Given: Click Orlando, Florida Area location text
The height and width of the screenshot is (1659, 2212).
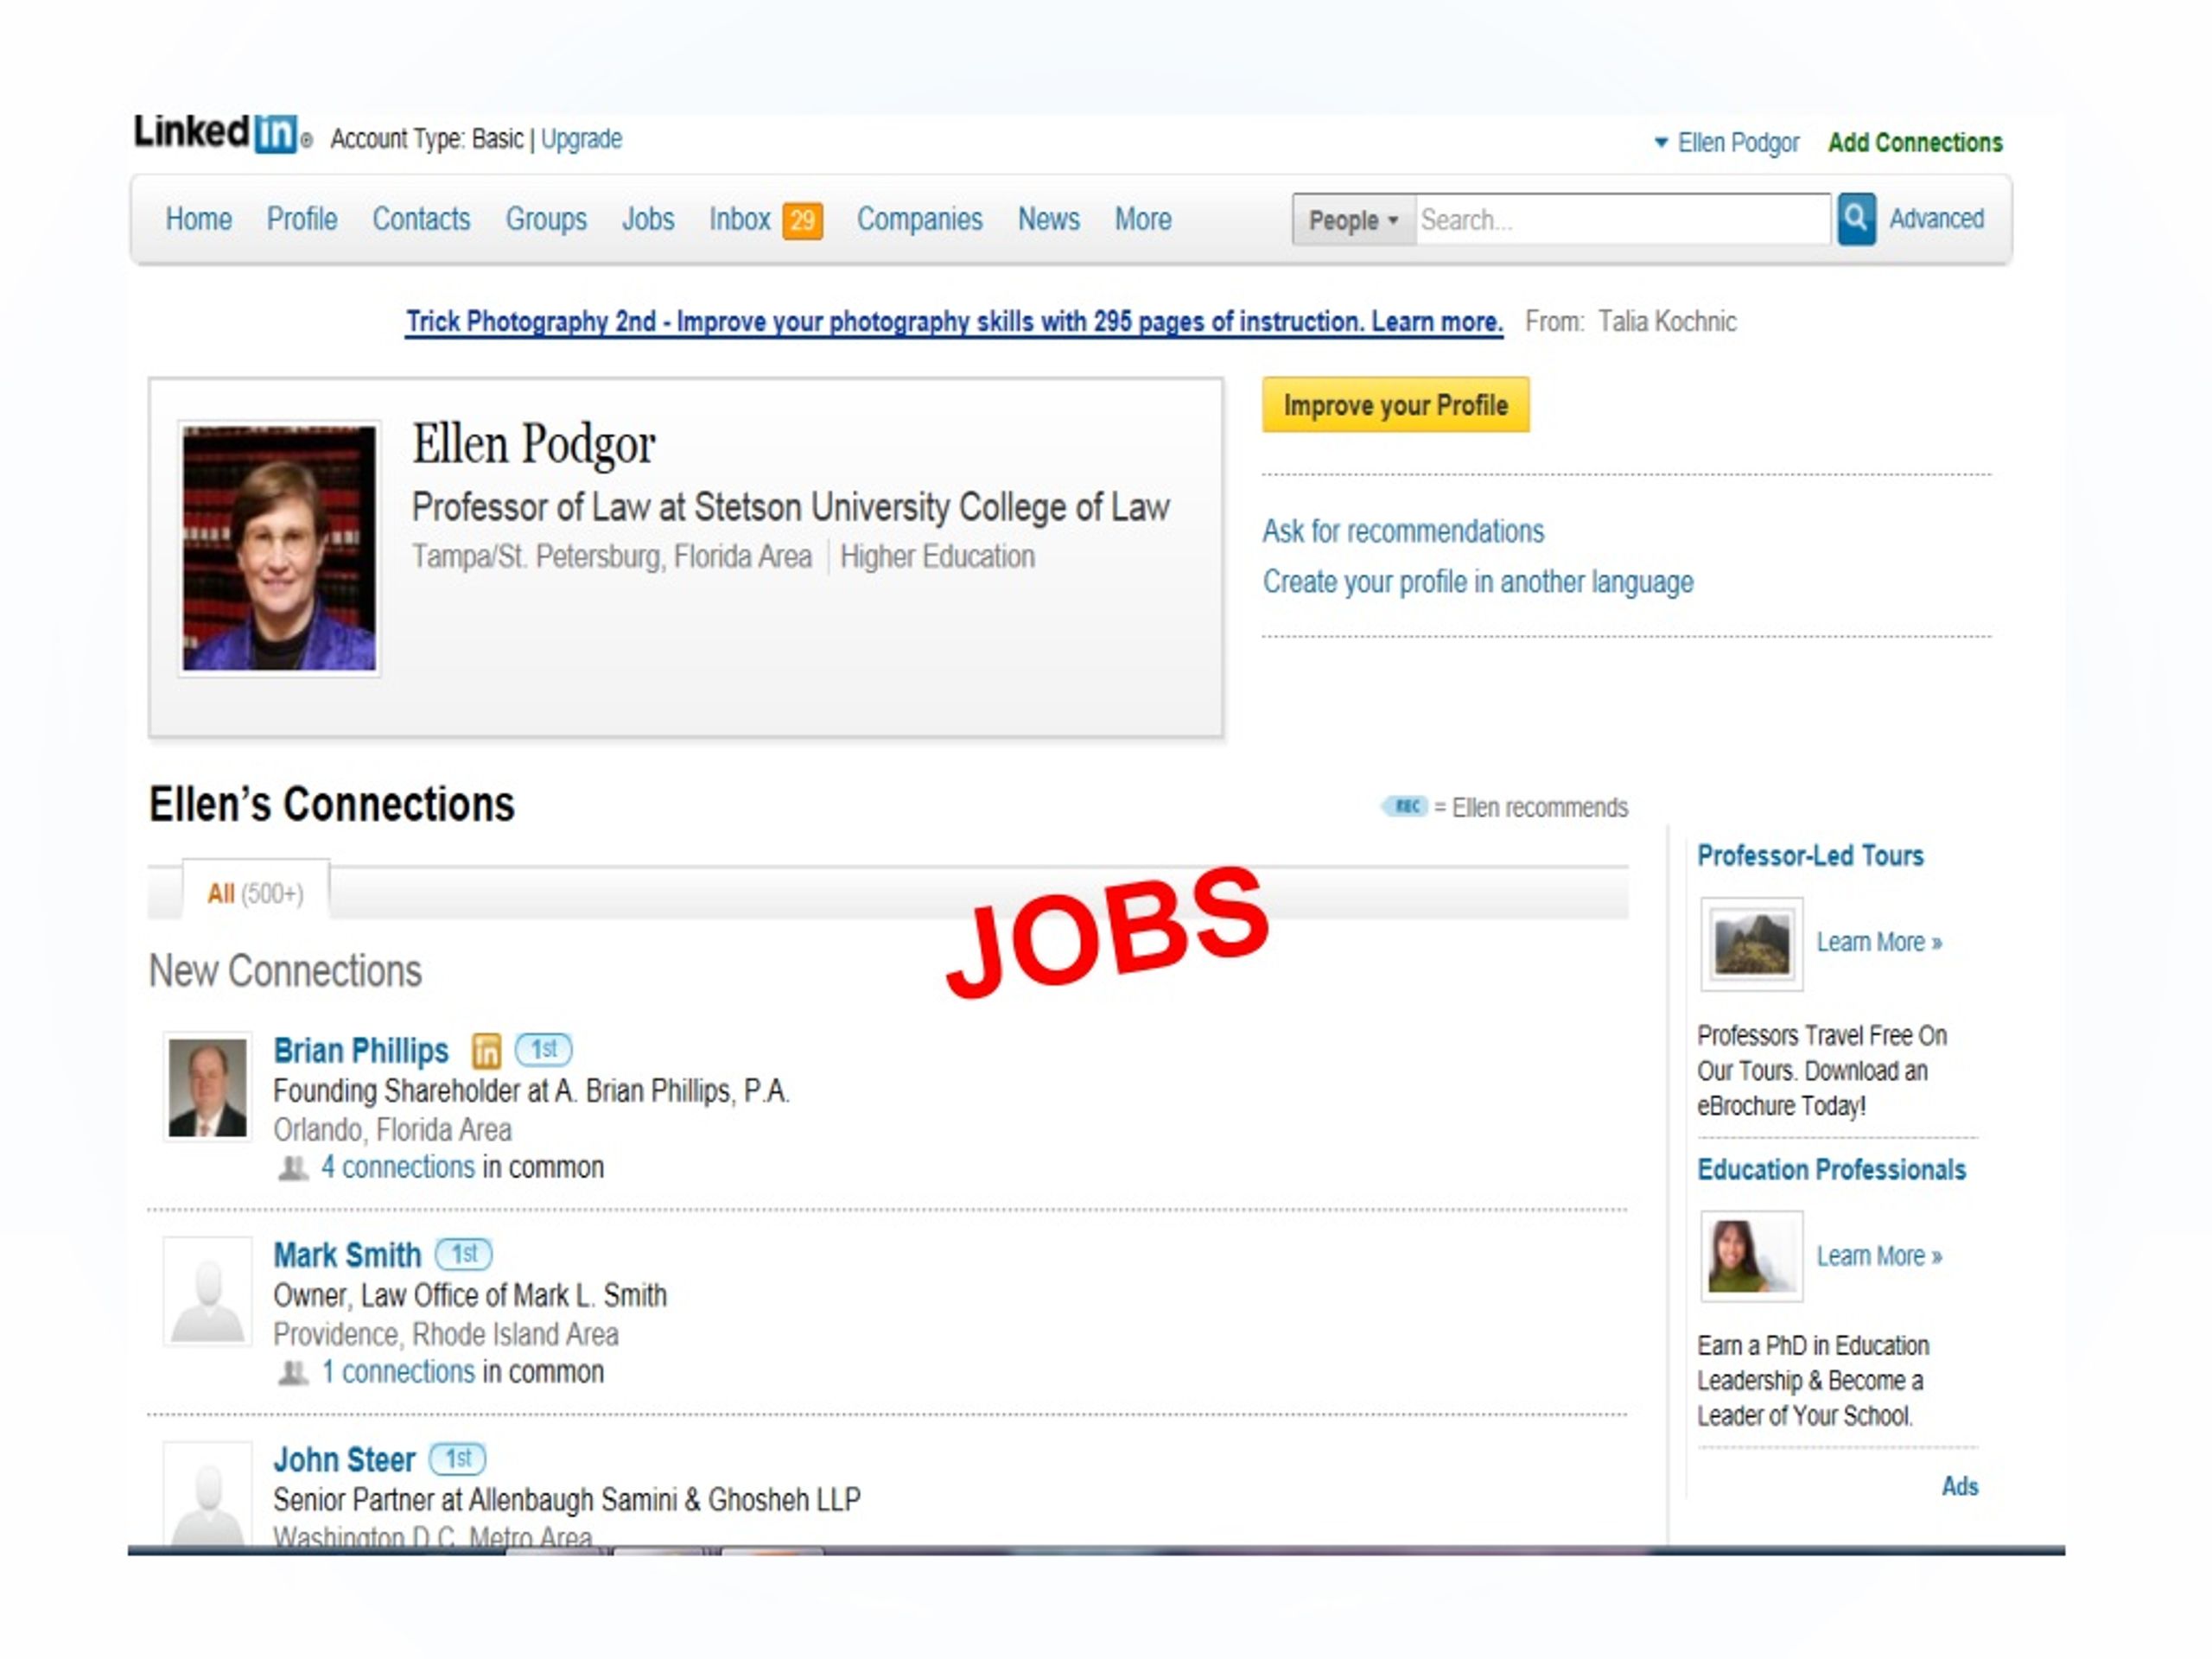Looking at the screenshot, I should pyautogui.click(x=392, y=1130).
